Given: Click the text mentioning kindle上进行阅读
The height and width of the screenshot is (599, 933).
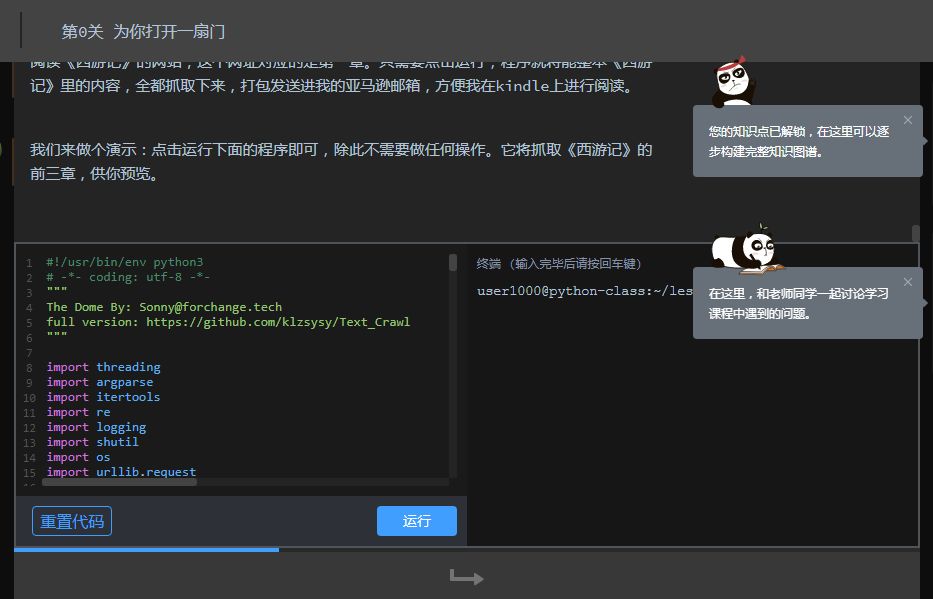Looking at the screenshot, I should pos(331,86).
